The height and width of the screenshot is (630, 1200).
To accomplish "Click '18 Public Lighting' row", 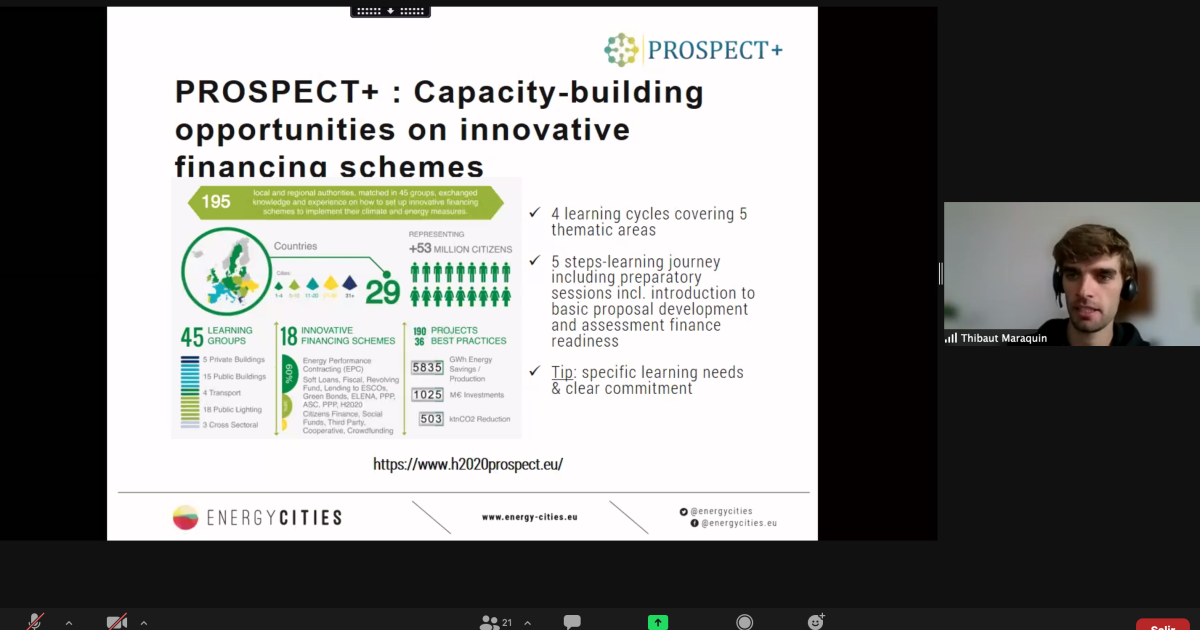I will click(x=232, y=409).
